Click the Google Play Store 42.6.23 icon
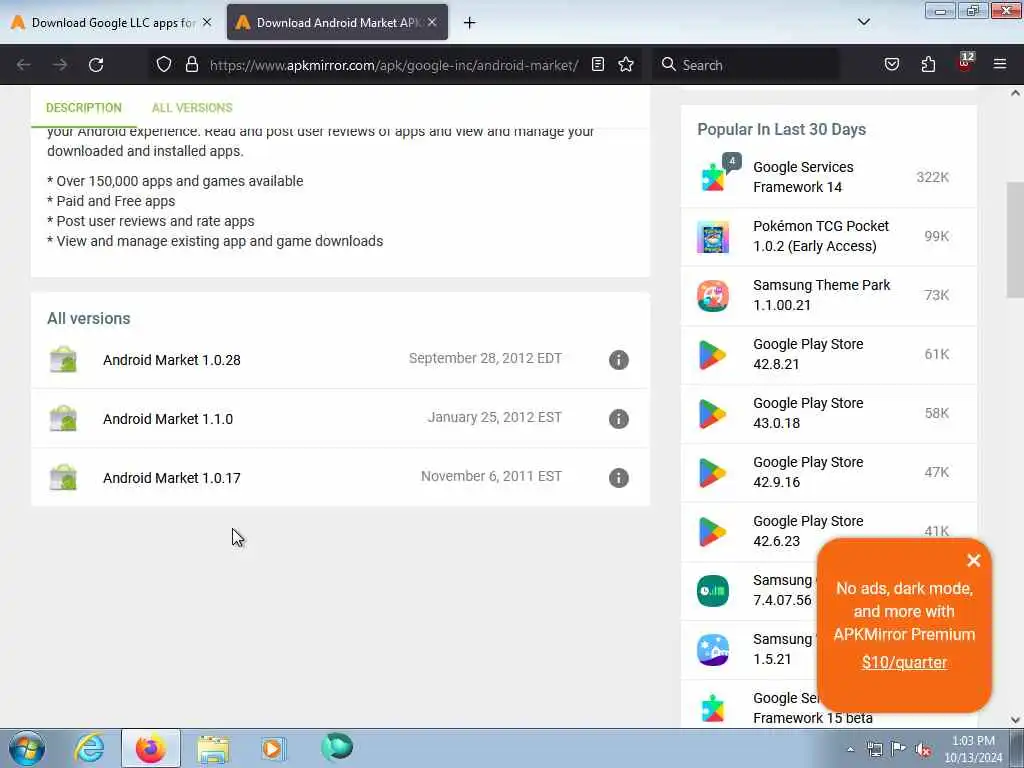This screenshot has height=768, width=1024. point(713,532)
